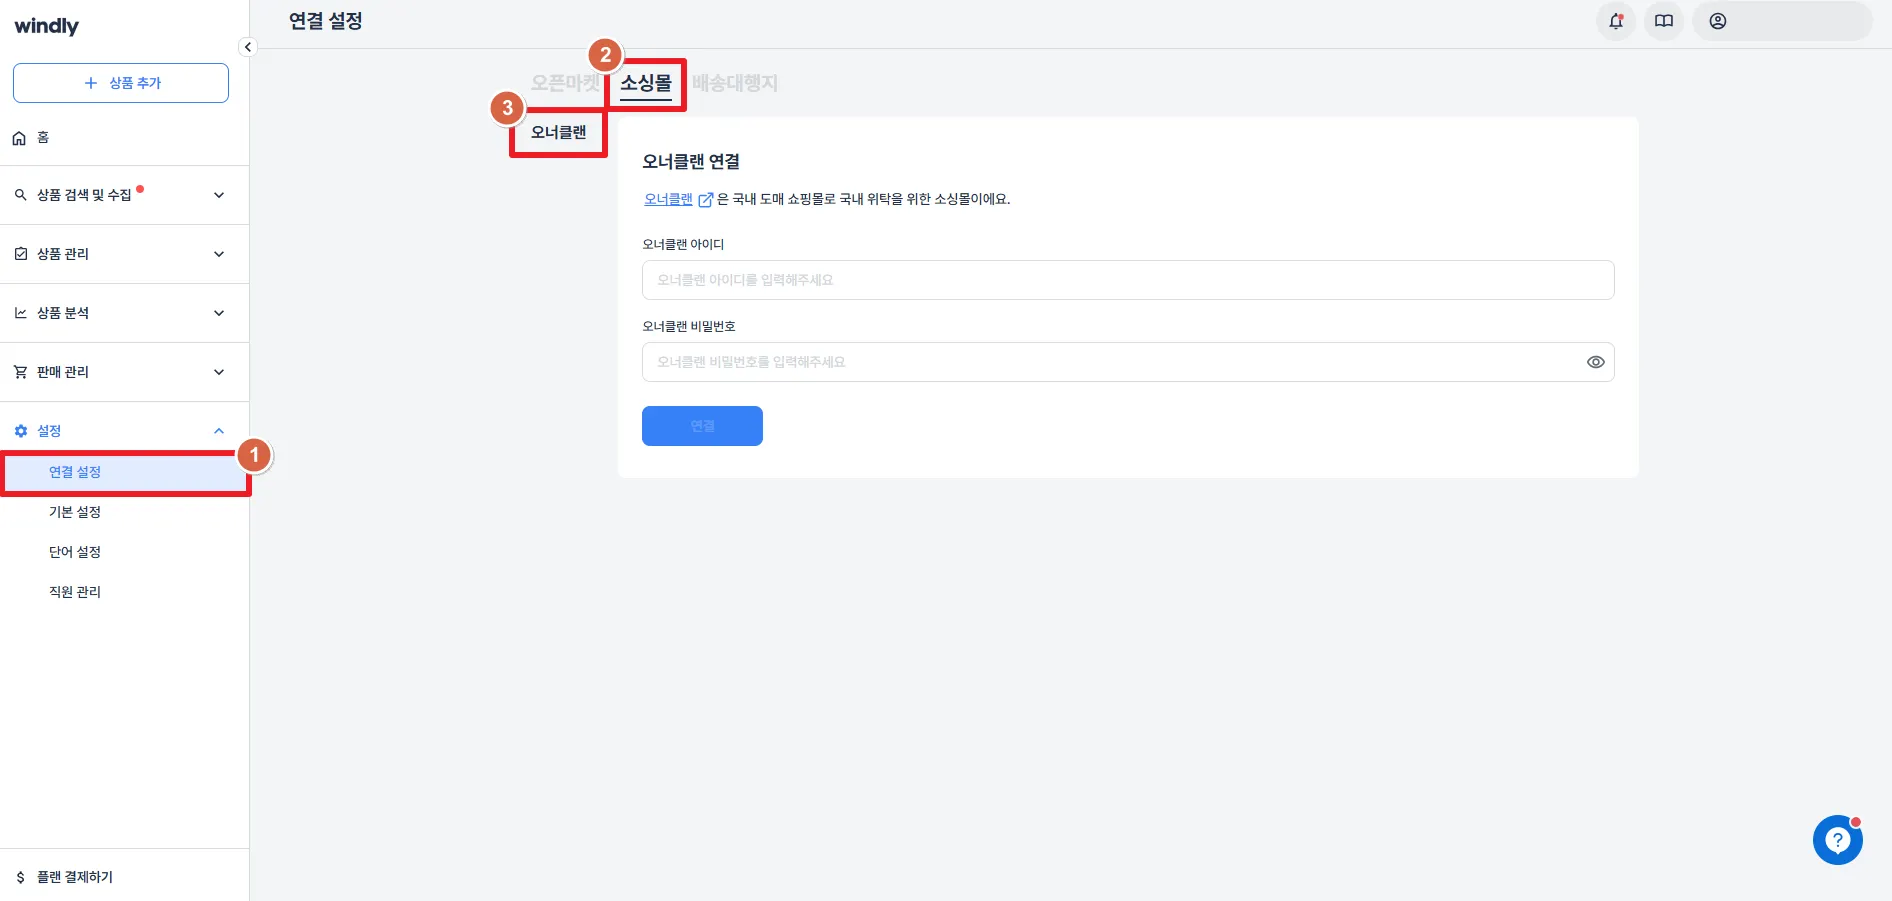Click the 오너클랜 연결 heading

pyautogui.click(x=691, y=161)
